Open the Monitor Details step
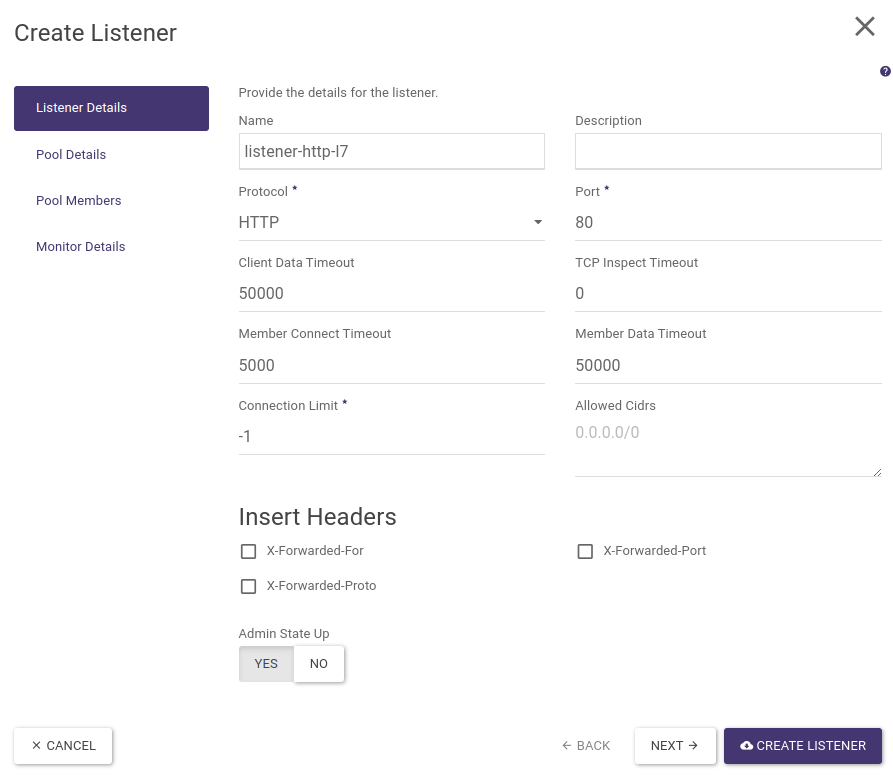Screen dimensions: 893x778 pos(80,247)
